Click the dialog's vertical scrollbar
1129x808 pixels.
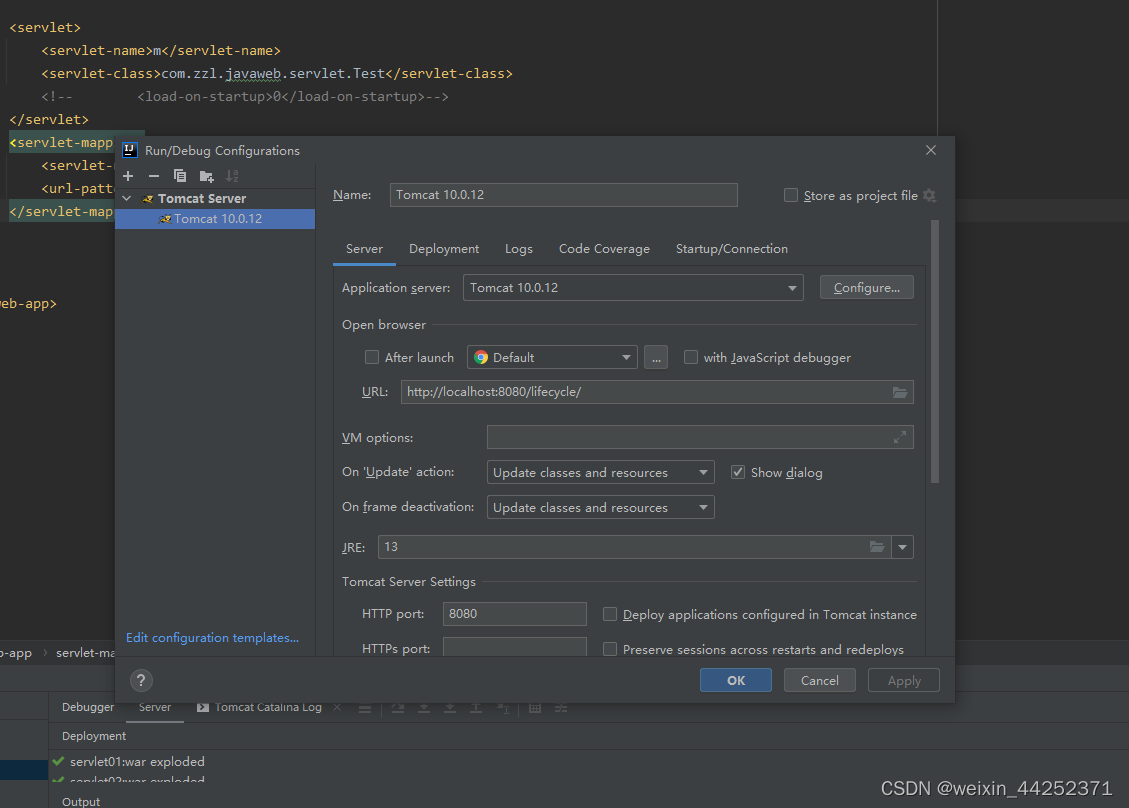pos(935,351)
